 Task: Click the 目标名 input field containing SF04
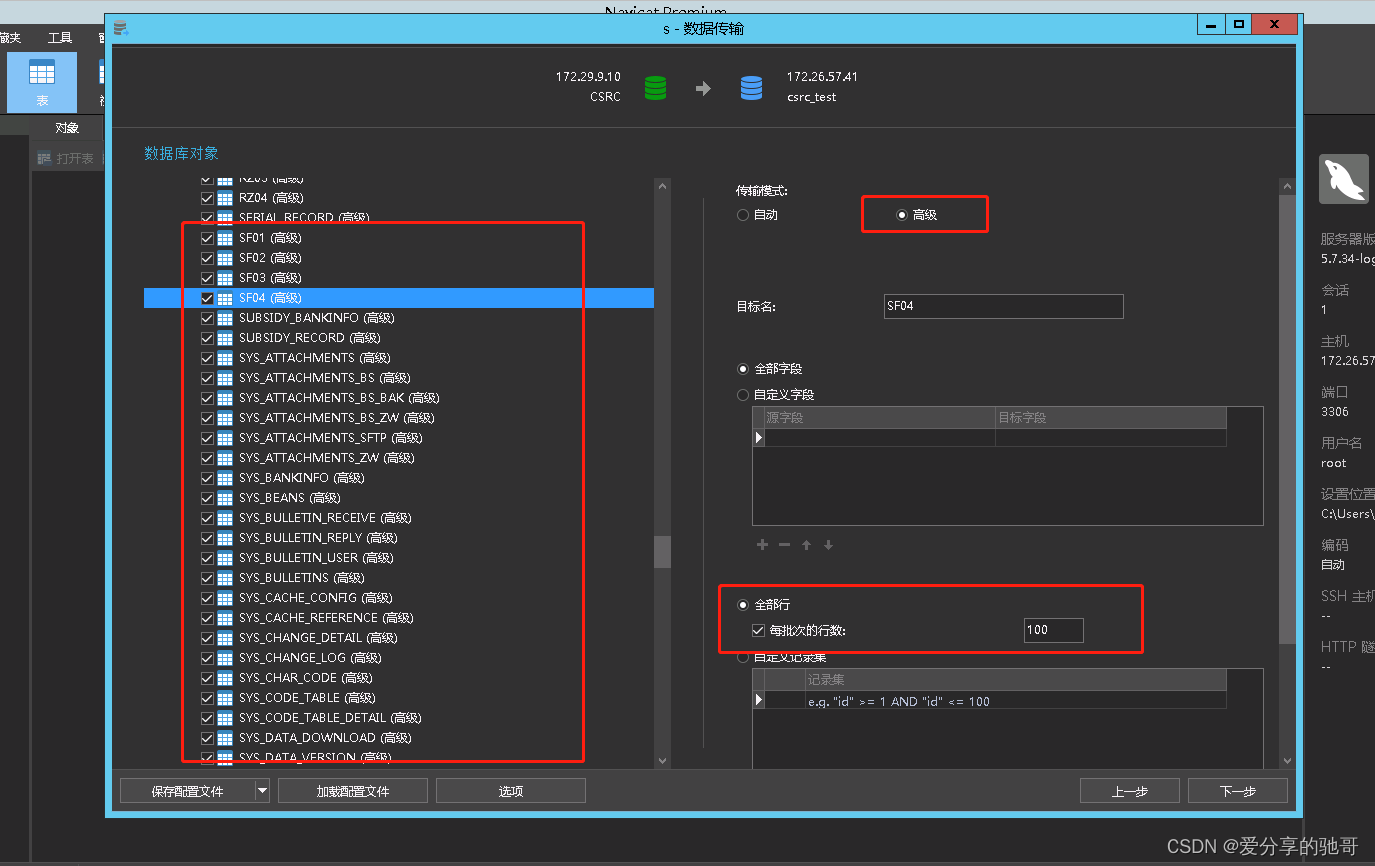click(x=1003, y=306)
